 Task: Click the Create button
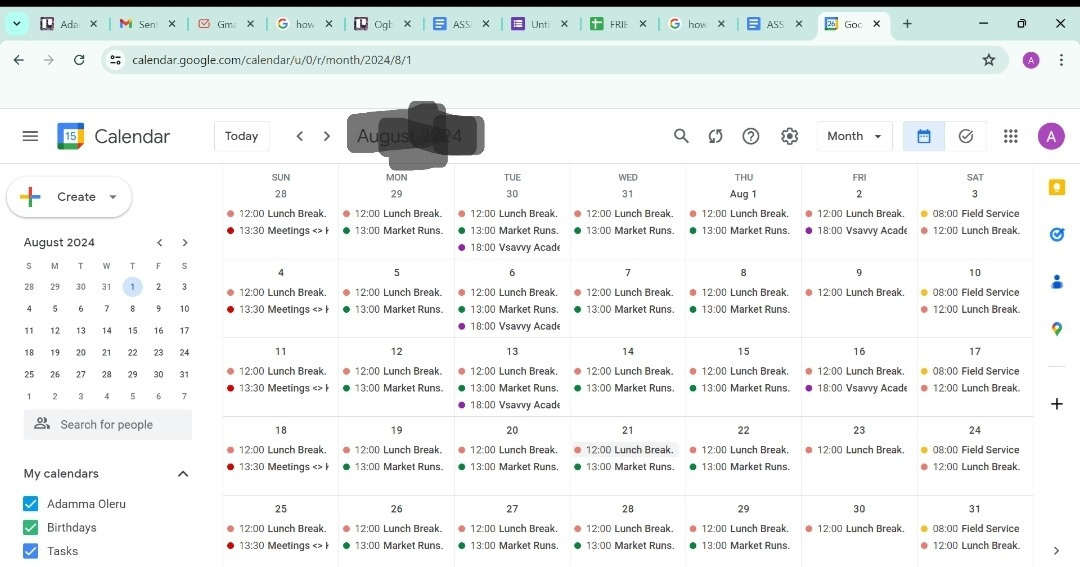pos(69,197)
